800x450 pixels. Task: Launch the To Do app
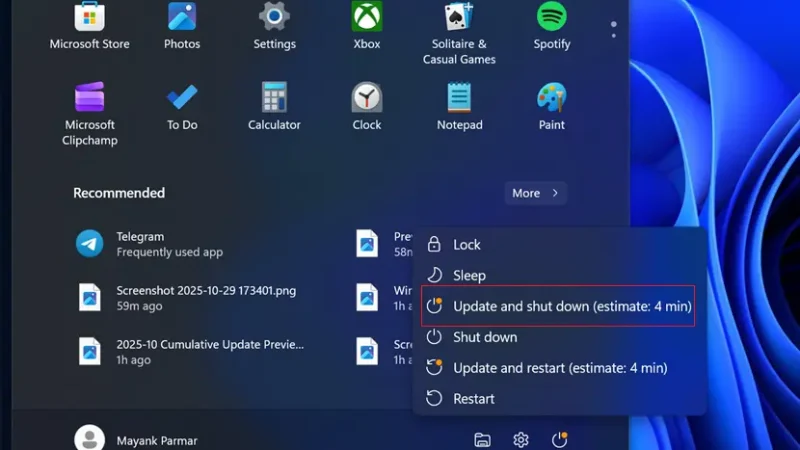click(182, 106)
